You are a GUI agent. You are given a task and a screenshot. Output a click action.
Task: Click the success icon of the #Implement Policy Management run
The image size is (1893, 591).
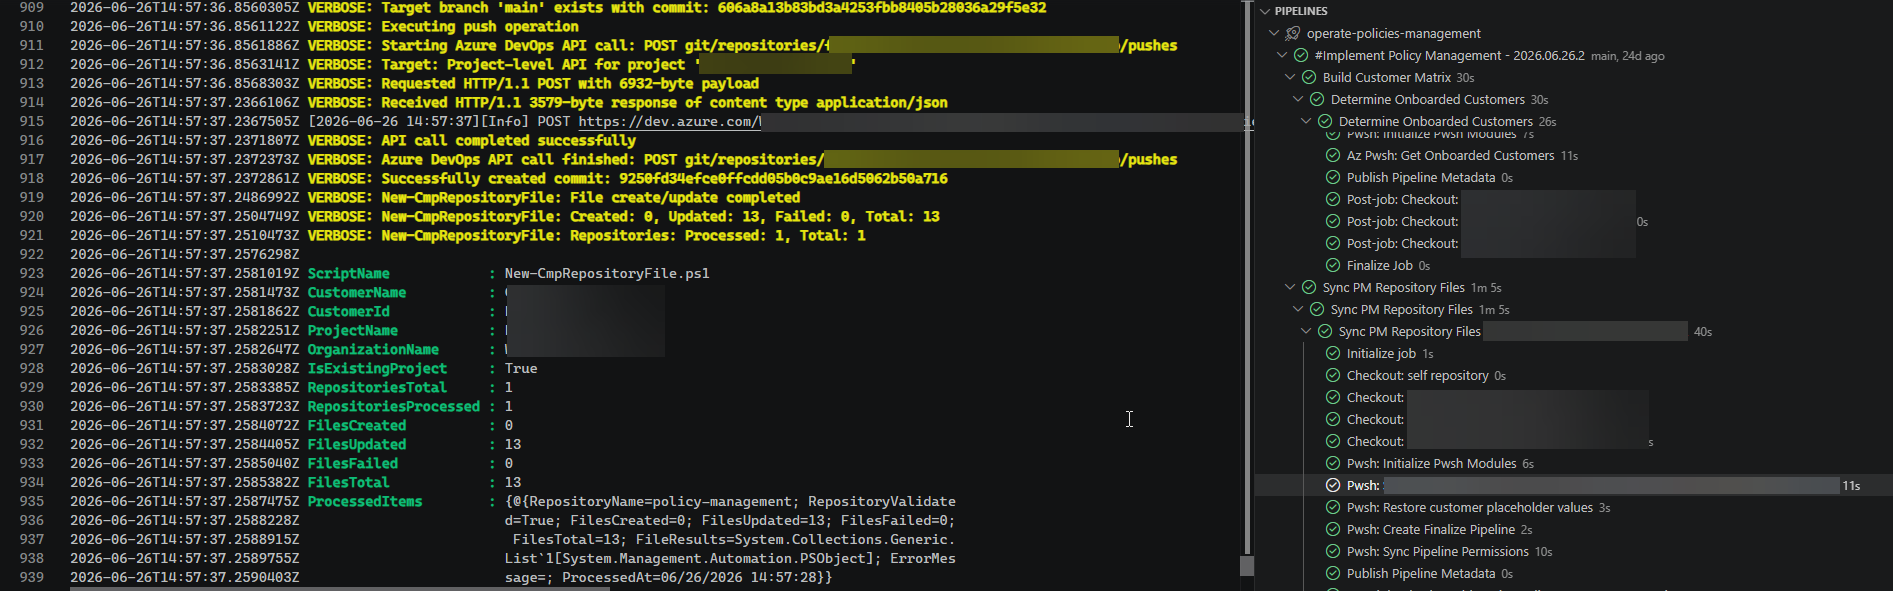[1301, 55]
